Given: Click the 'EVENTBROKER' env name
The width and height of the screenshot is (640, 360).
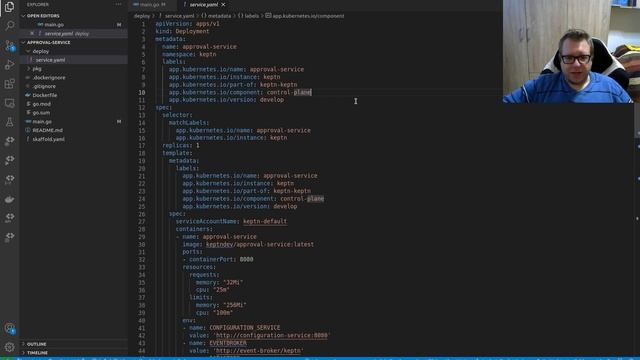Looking at the screenshot, I should (x=228, y=343).
